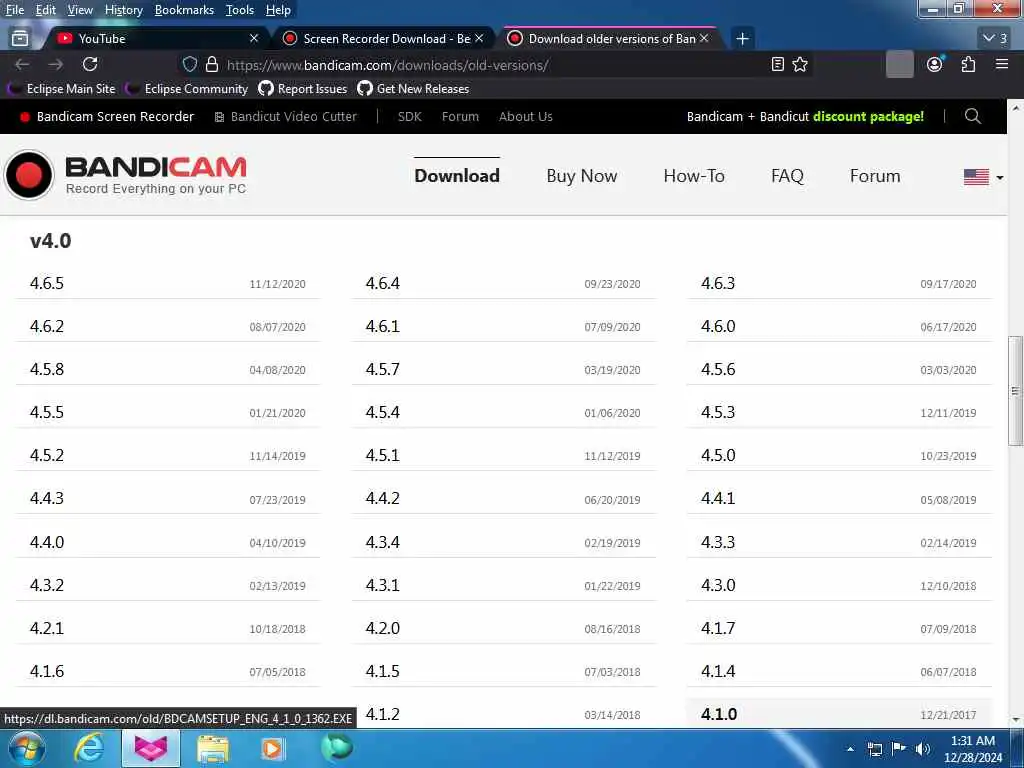Open How-To navigation item
The height and width of the screenshot is (768, 1024).
pos(694,176)
